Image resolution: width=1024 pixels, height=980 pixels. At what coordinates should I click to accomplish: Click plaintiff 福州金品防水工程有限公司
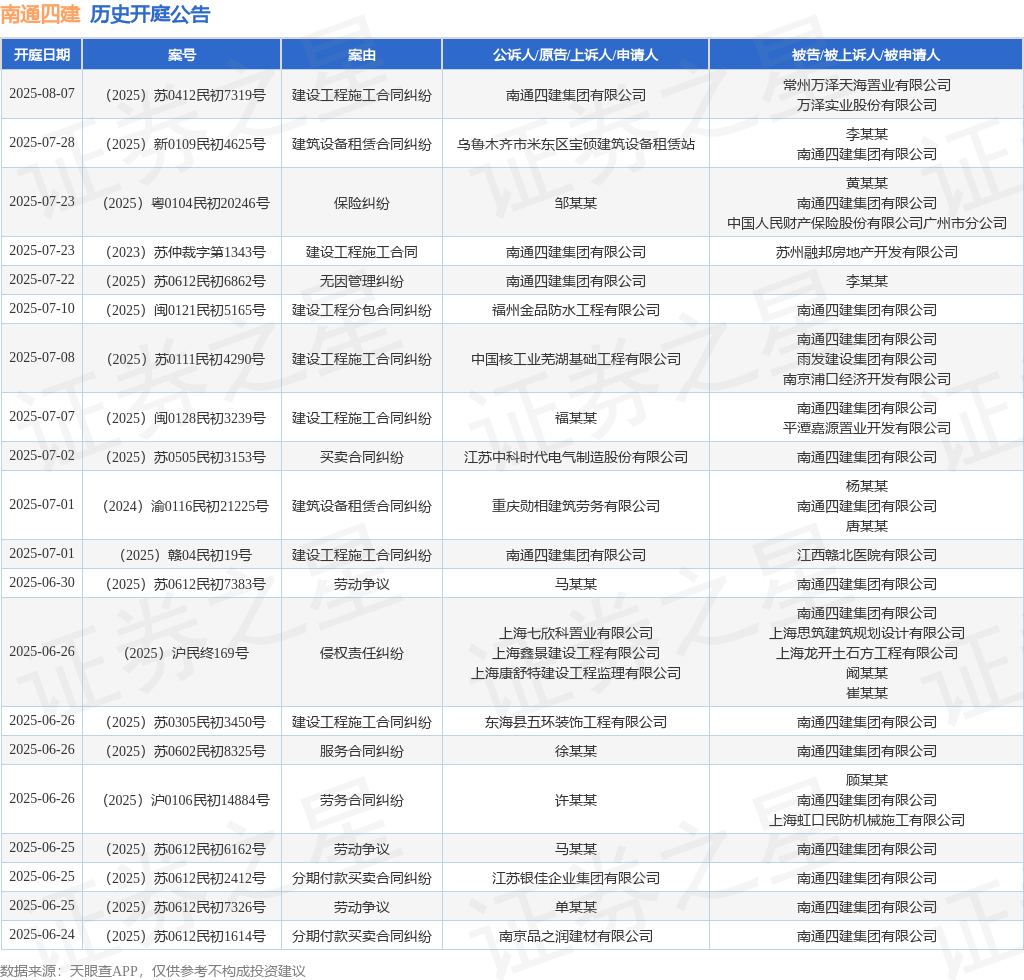coord(575,310)
